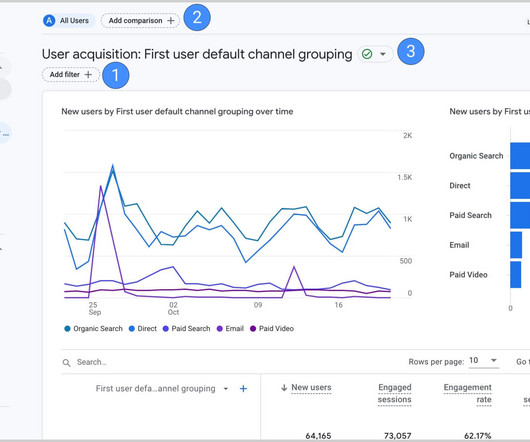530x442 pixels.
Task: Sort by the Engagement rate column header
Action: 467,394
